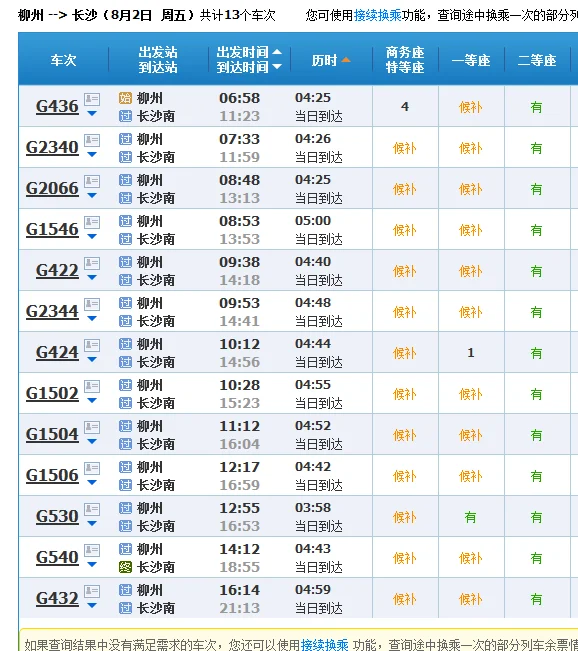Click first class 候补 for G436
This screenshot has width=578, height=651.
tap(470, 108)
